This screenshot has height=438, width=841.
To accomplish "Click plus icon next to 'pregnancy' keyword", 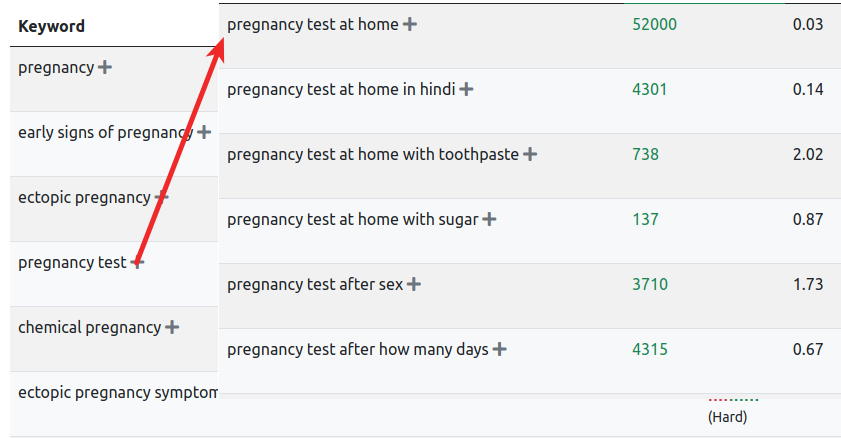I will [x=105, y=68].
